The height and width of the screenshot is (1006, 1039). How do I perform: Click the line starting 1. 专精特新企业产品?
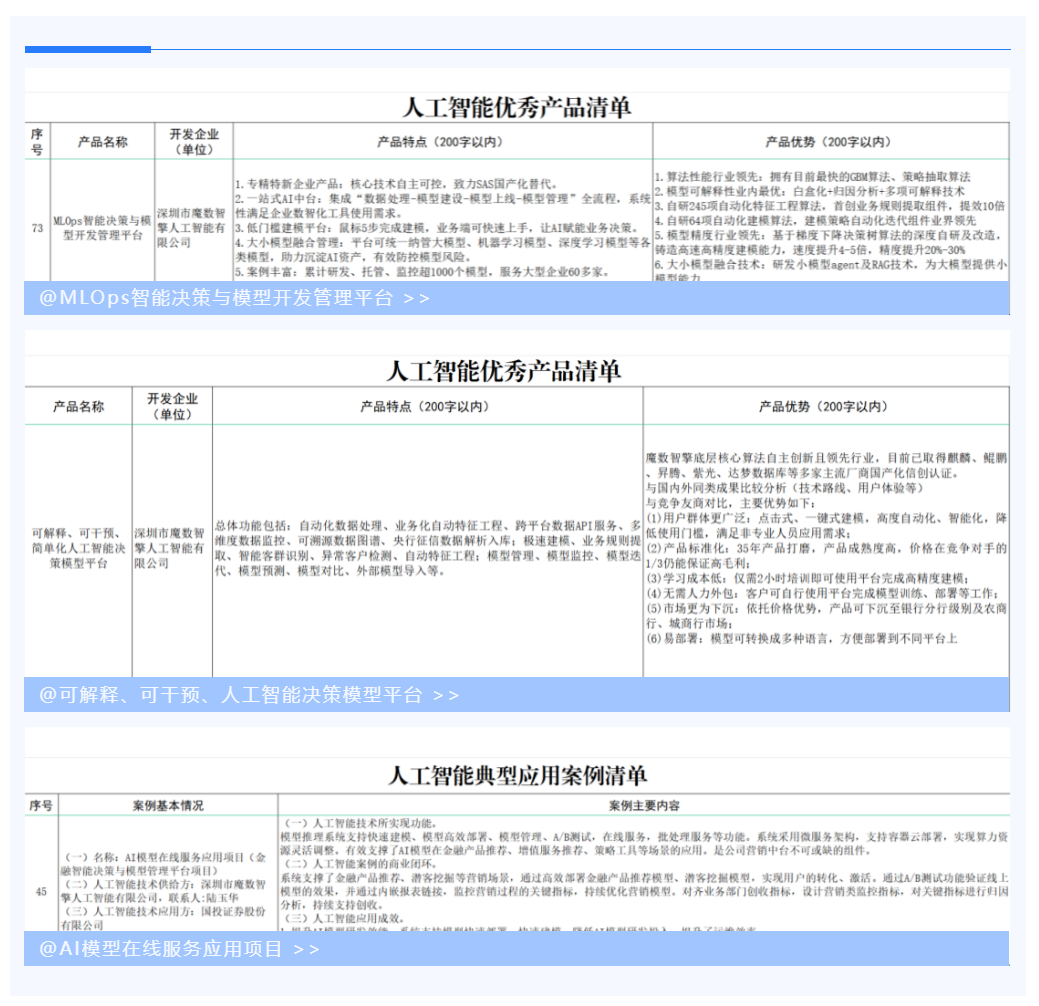point(396,184)
